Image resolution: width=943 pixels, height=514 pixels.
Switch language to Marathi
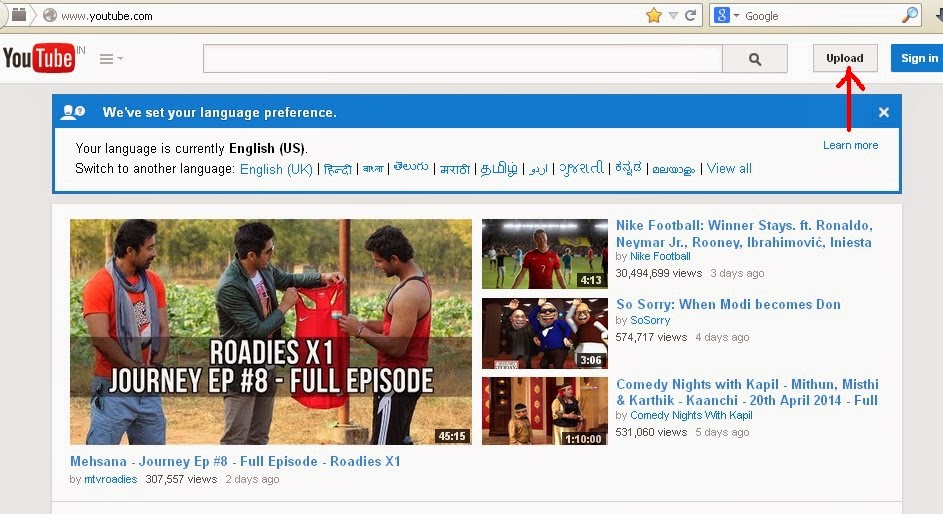pos(455,170)
